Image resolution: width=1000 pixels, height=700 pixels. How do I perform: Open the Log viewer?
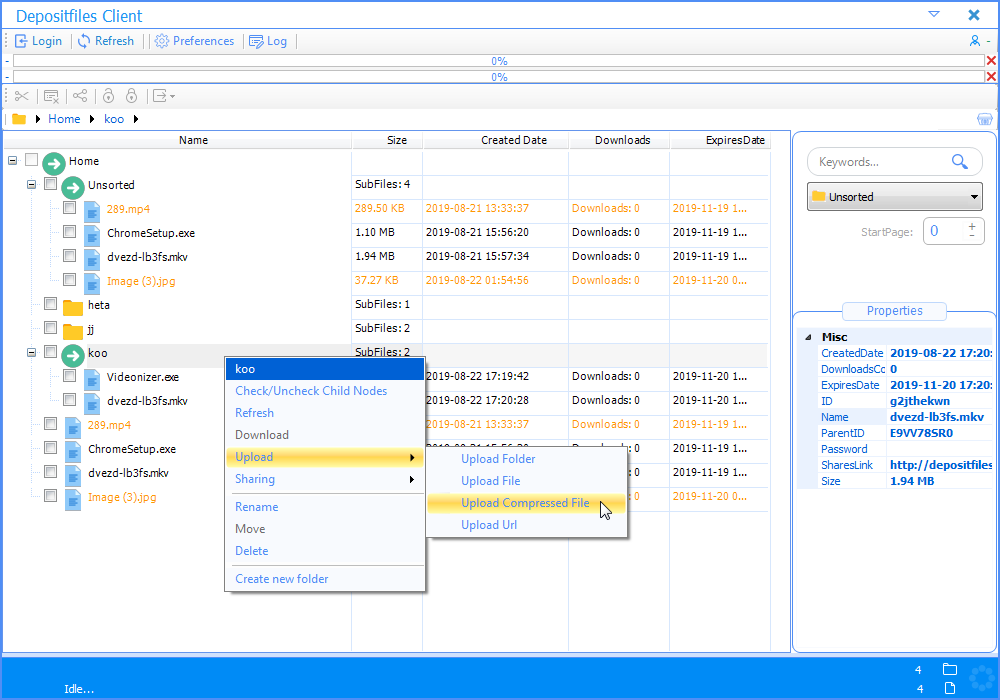click(268, 41)
